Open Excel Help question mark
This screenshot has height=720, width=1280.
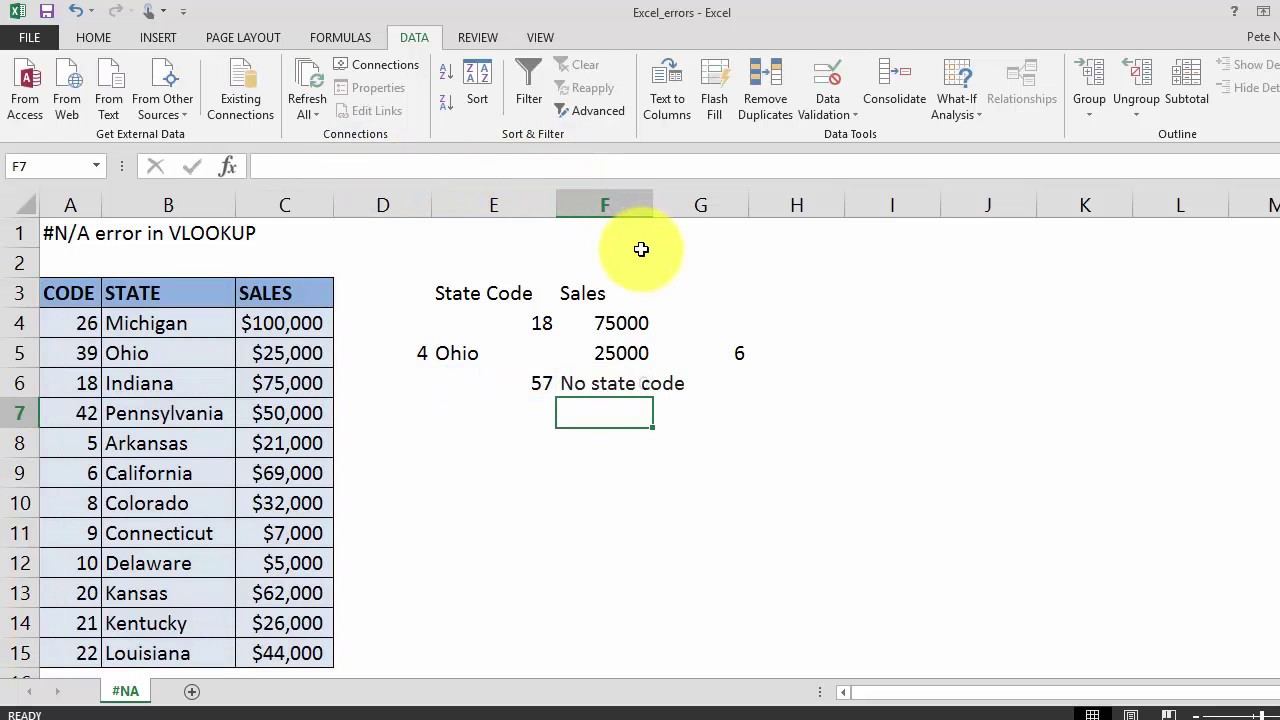coord(1235,12)
